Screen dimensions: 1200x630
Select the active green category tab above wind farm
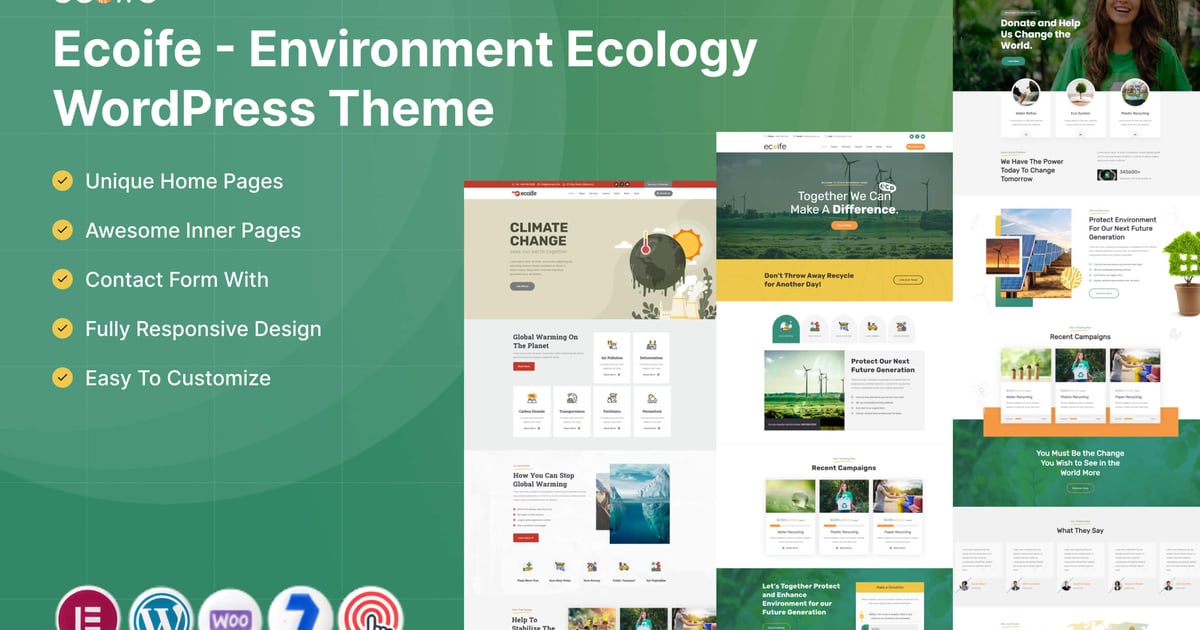tap(786, 328)
